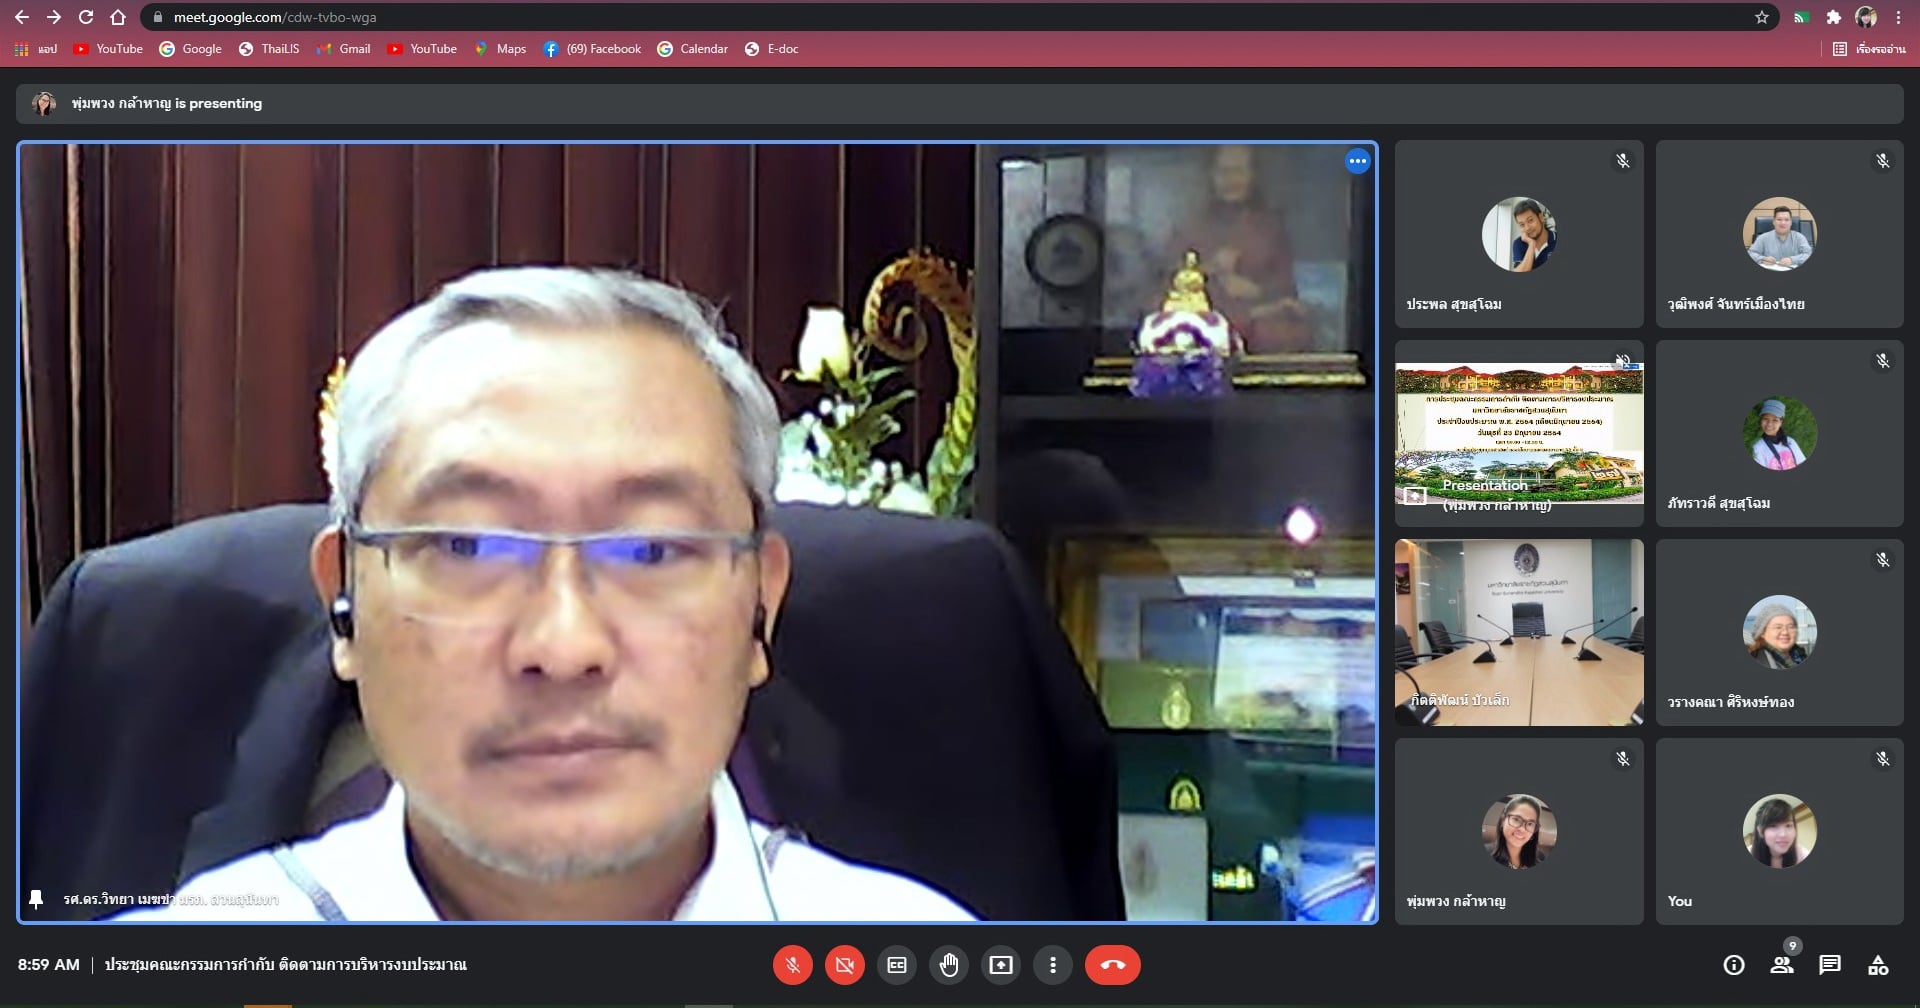Open Chrome's three-dot menu
This screenshot has height=1008, width=1920.
[1898, 17]
